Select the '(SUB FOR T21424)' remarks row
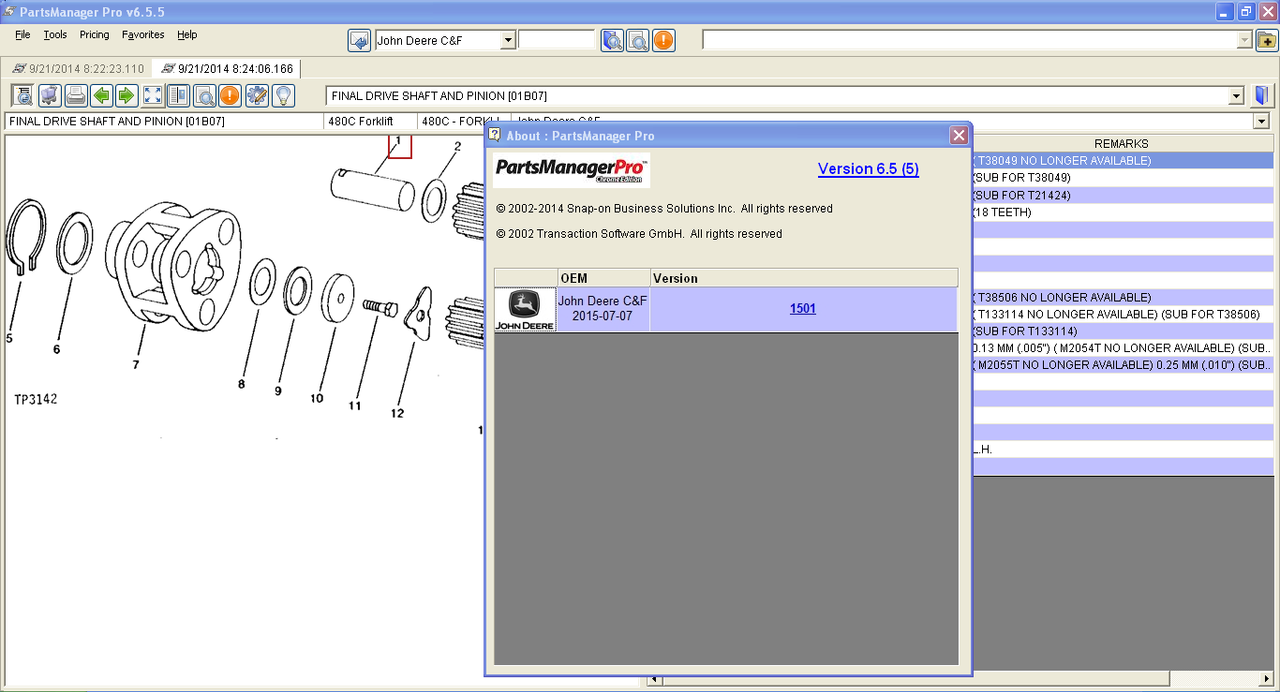1280x692 pixels. pos(1121,195)
